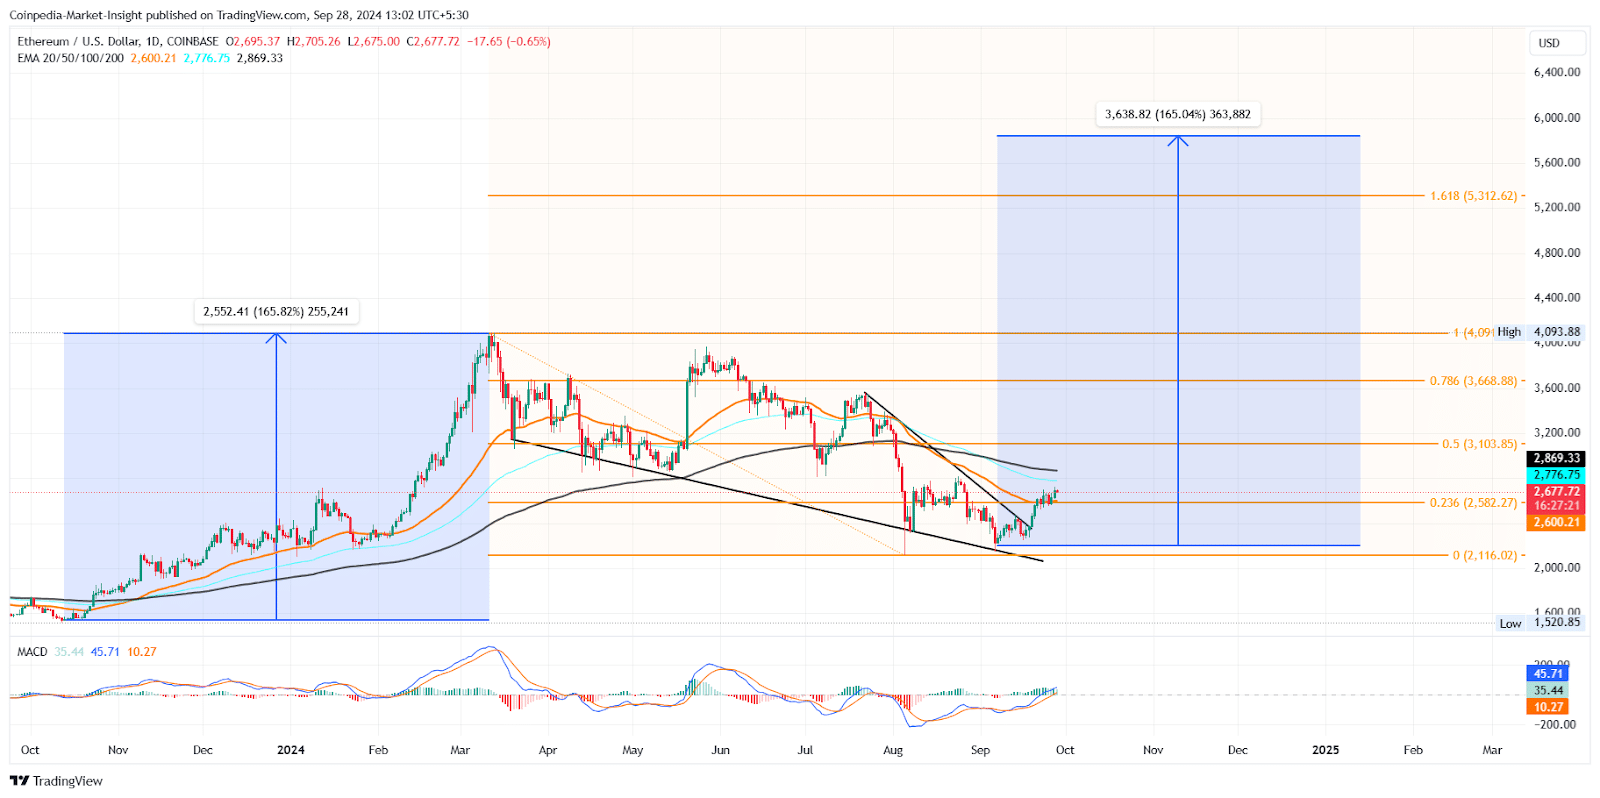Click the 2,000.00 price axis label
Viewport: 1600px width, 798px height.
point(1557,567)
